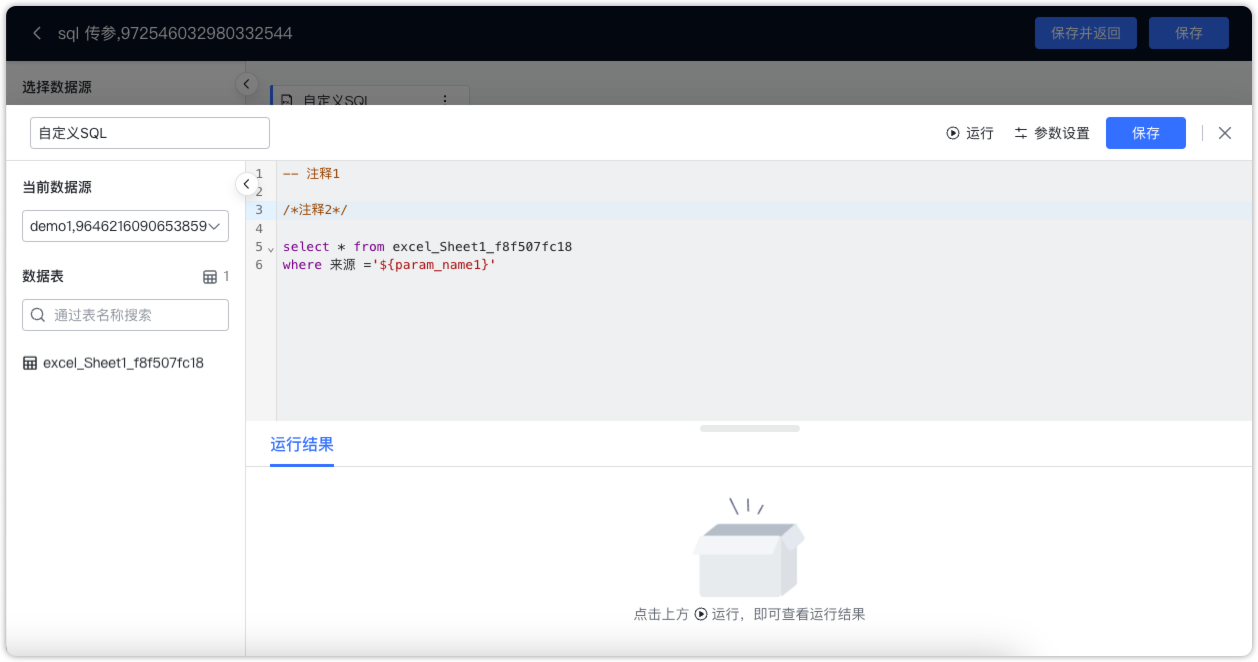The height and width of the screenshot is (662, 1258).
Task: Click the magnifier icon in the table search box
Action: pos(37,314)
